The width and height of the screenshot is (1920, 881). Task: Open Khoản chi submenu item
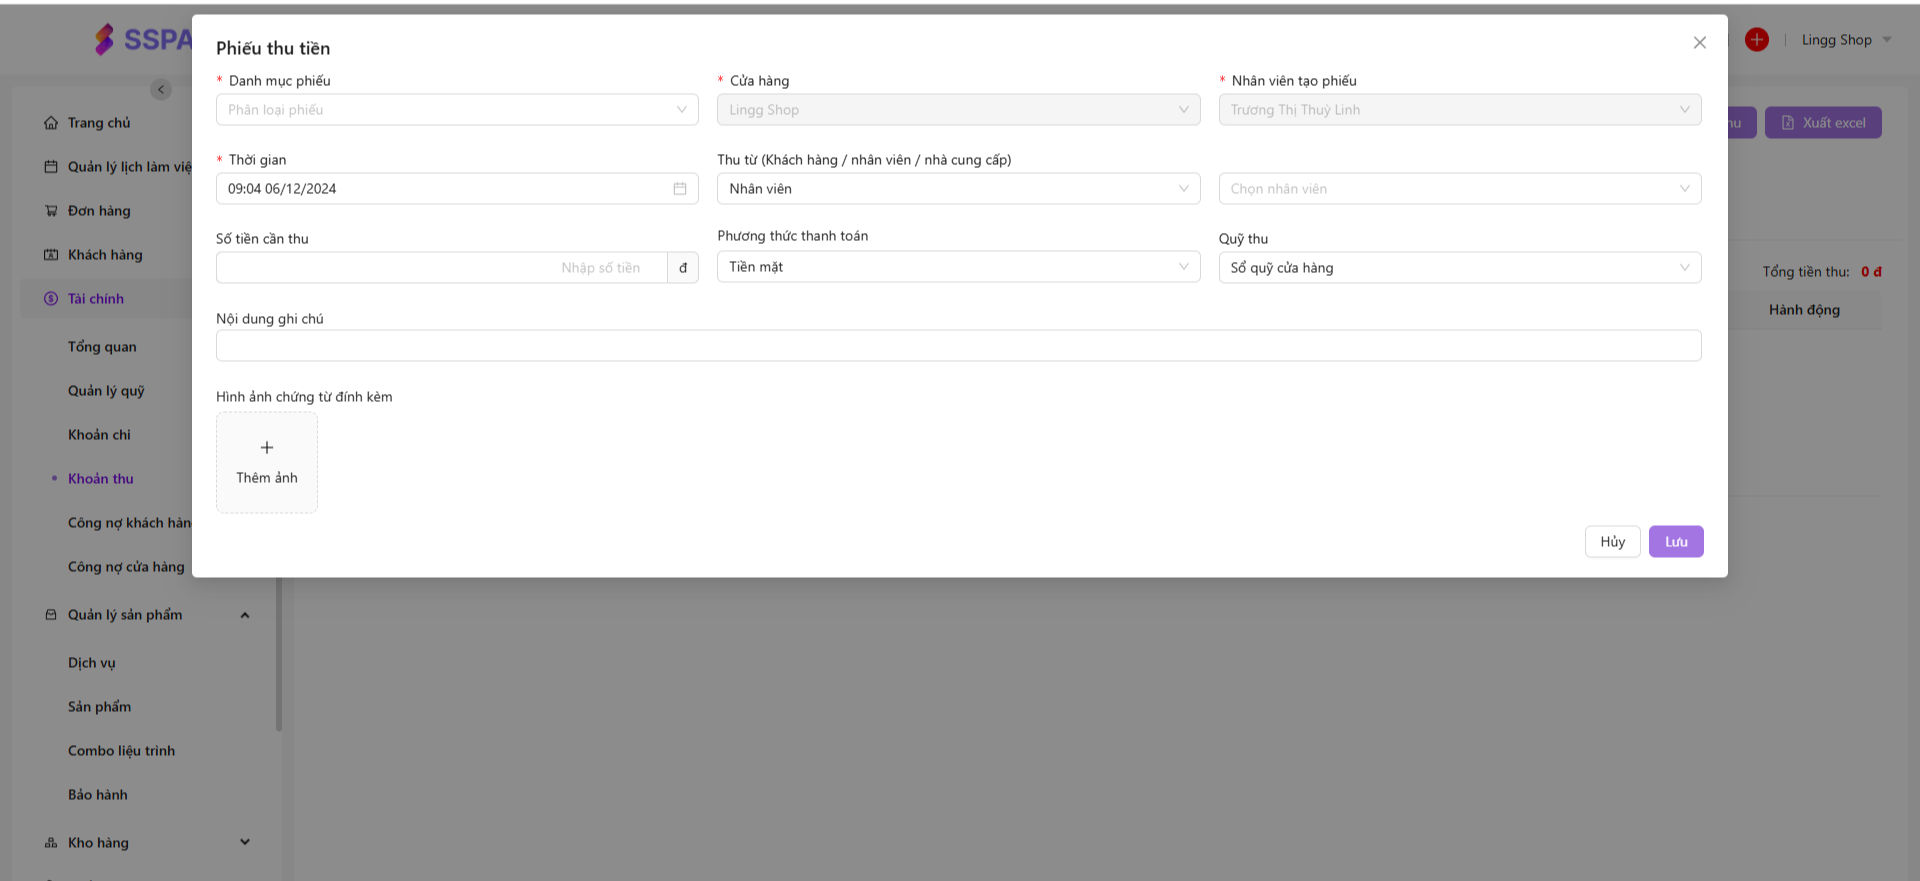[99, 435]
